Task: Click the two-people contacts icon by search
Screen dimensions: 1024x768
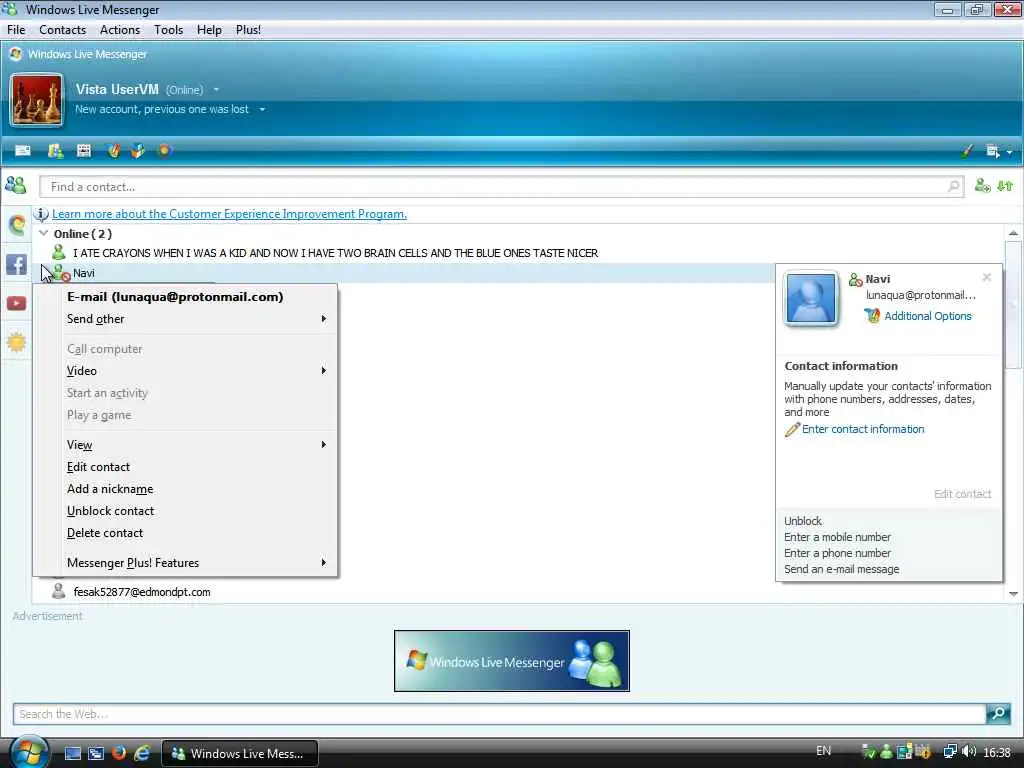Action: (x=16, y=186)
